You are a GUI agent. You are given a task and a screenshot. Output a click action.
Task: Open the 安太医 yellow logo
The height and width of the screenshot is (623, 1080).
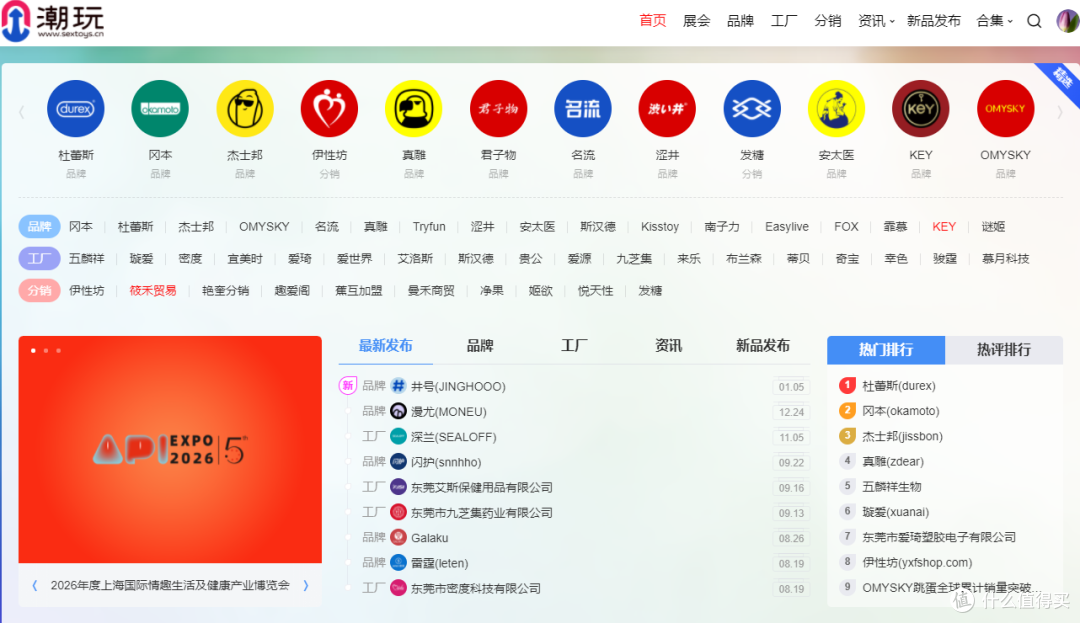(836, 109)
